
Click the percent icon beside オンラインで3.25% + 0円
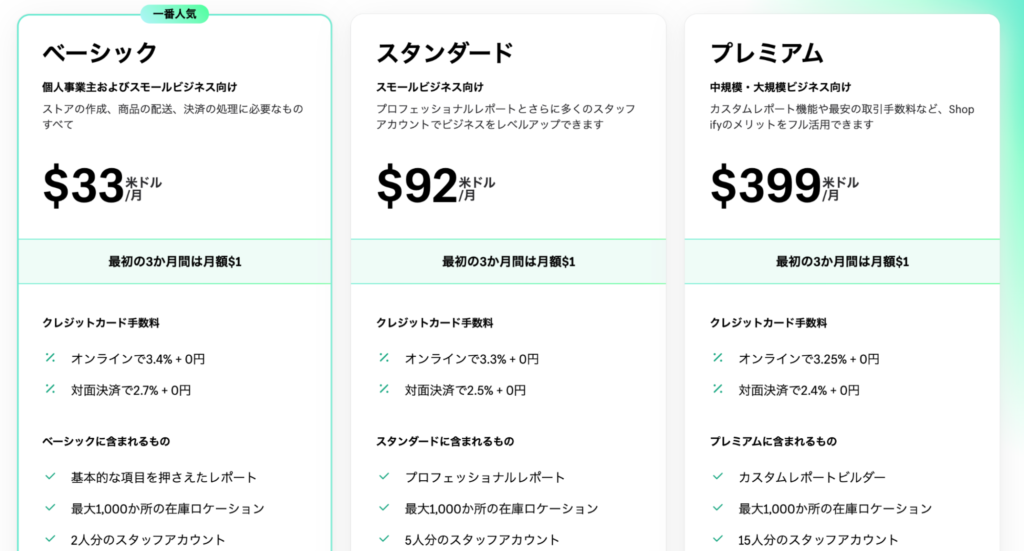(x=718, y=358)
